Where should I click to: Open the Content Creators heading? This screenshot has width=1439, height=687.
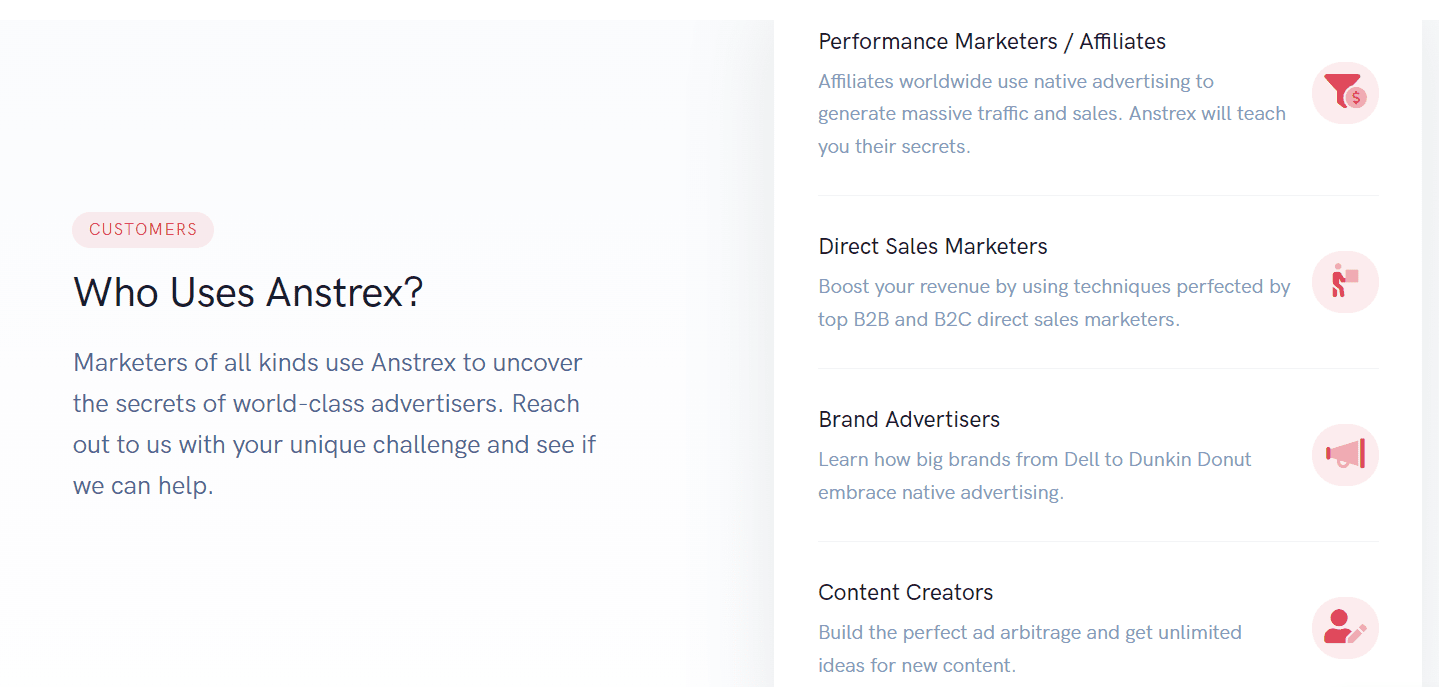906,593
